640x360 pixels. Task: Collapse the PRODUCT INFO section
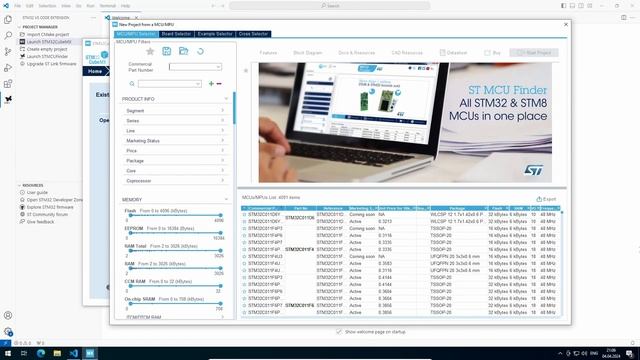click(226, 99)
